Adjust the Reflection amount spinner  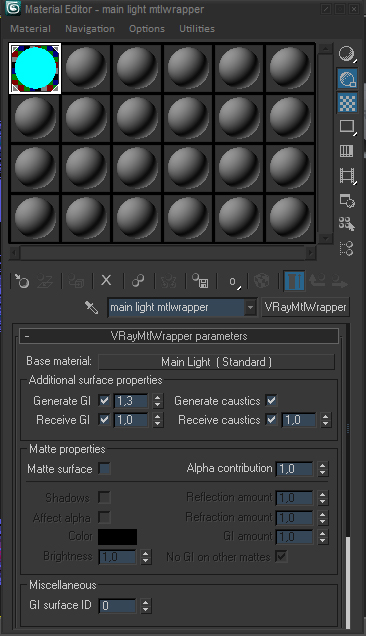(x=323, y=498)
